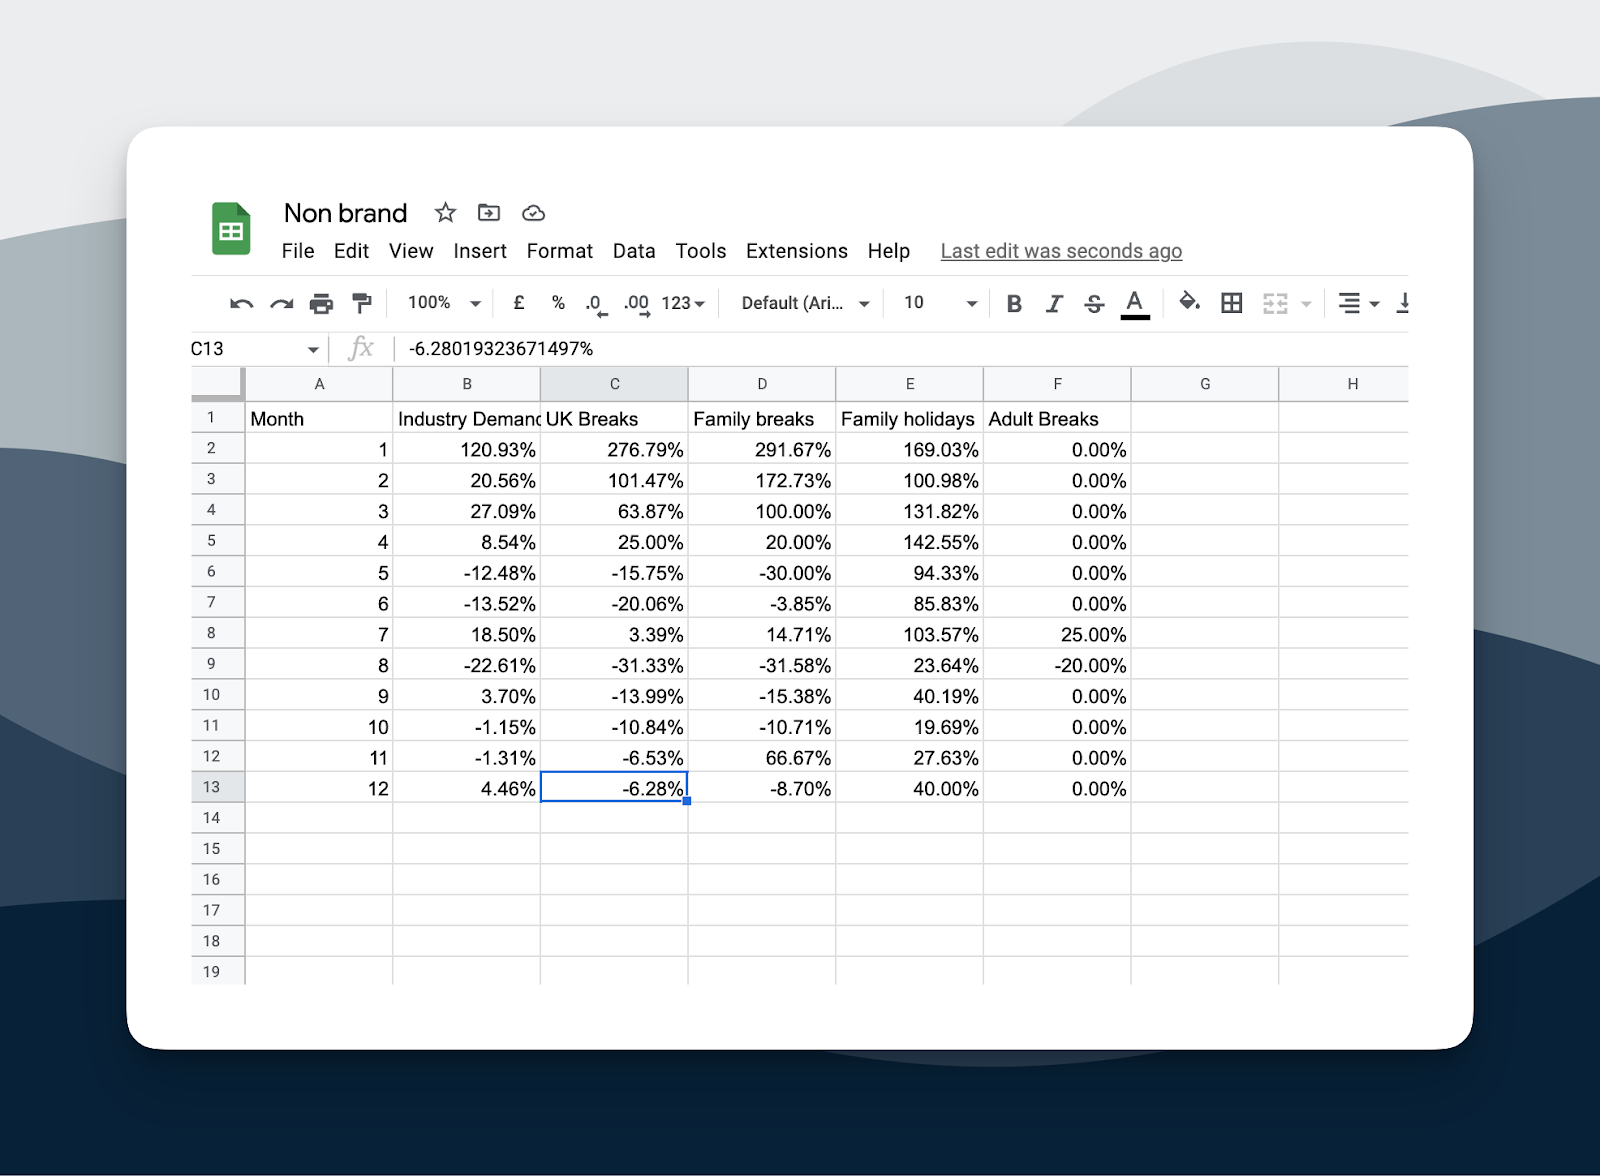Image resolution: width=1600 pixels, height=1176 pixels.
Task: Open the File menu
Action: [x=298, y=251]
